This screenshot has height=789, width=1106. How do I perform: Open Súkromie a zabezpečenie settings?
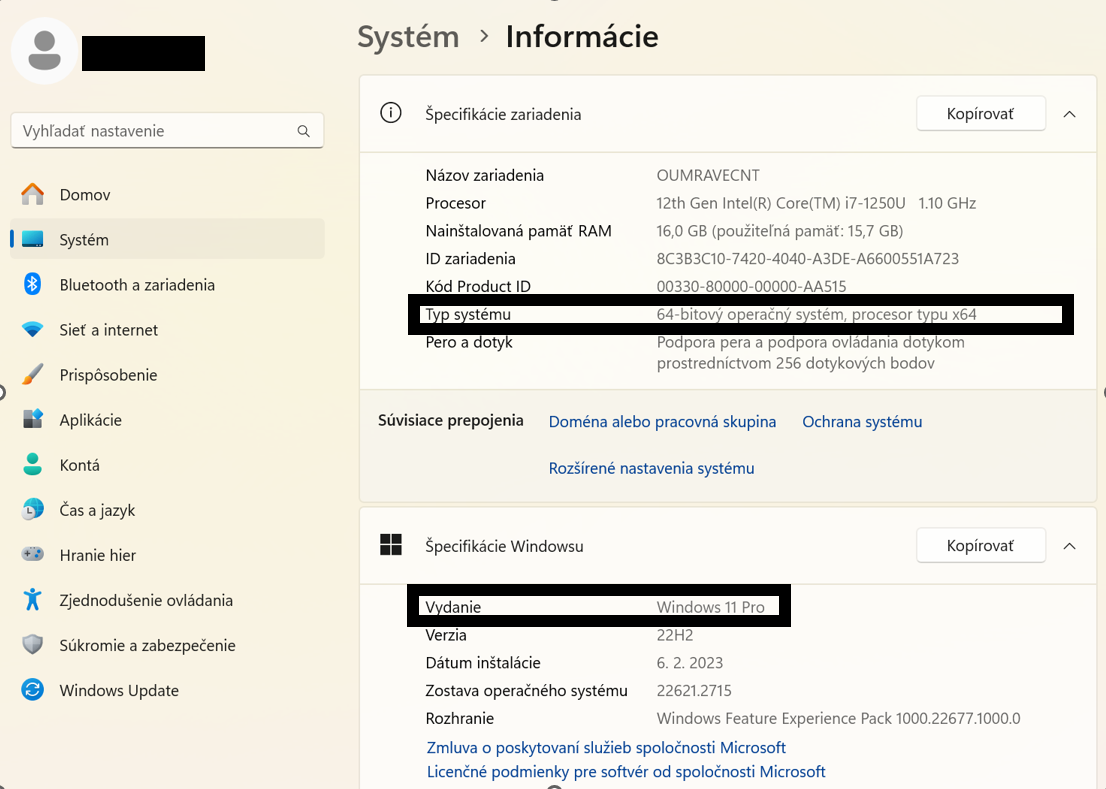point(167,646)
